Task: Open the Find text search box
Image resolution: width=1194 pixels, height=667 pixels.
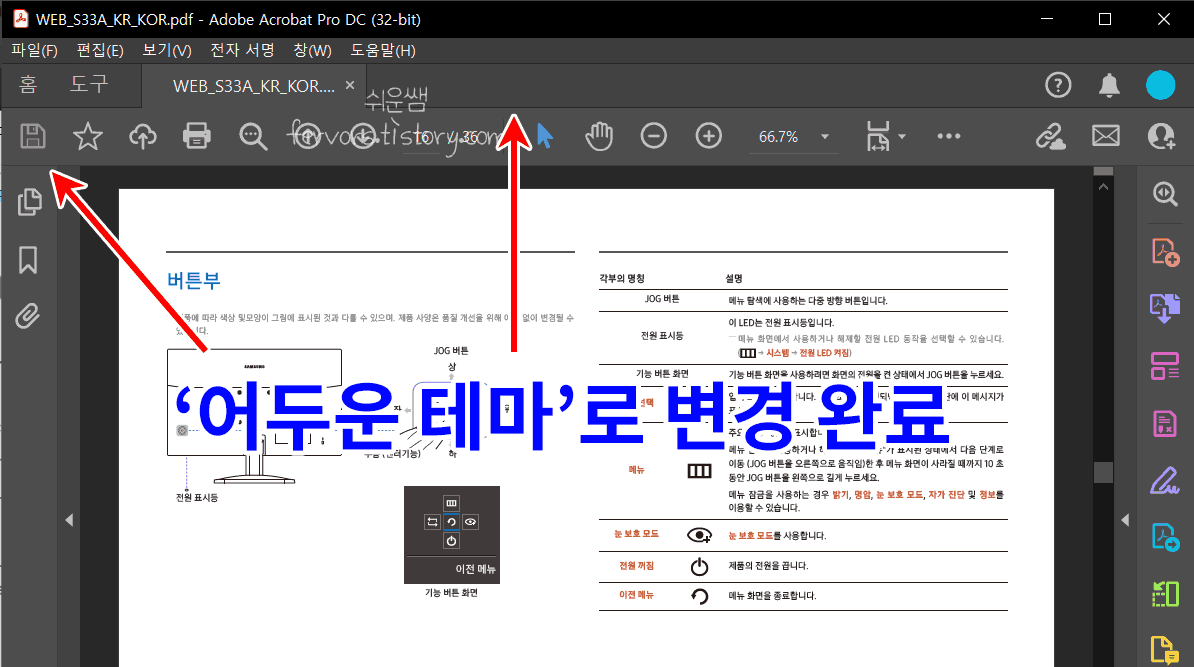Action: coord(252,136)
